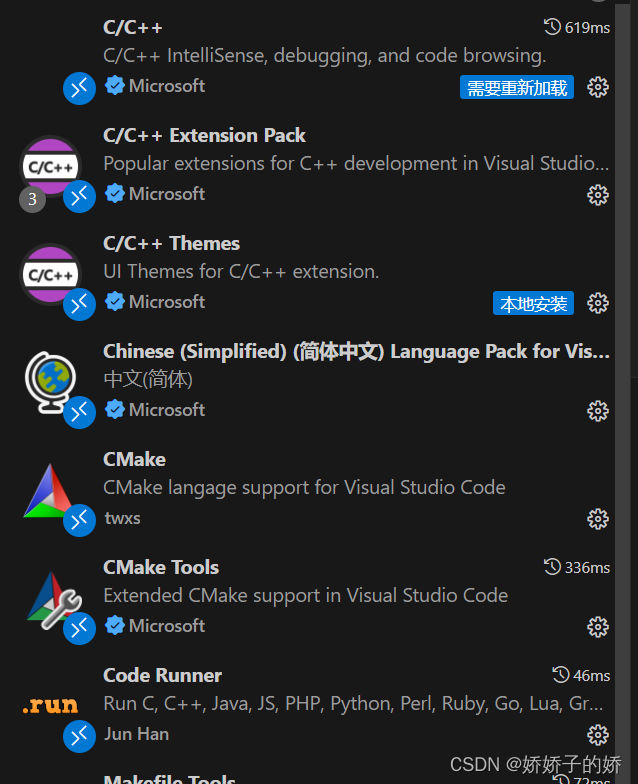638x784 pixels.
Task: Open manage gear for Code Runner
Action: tap(598, 735)
